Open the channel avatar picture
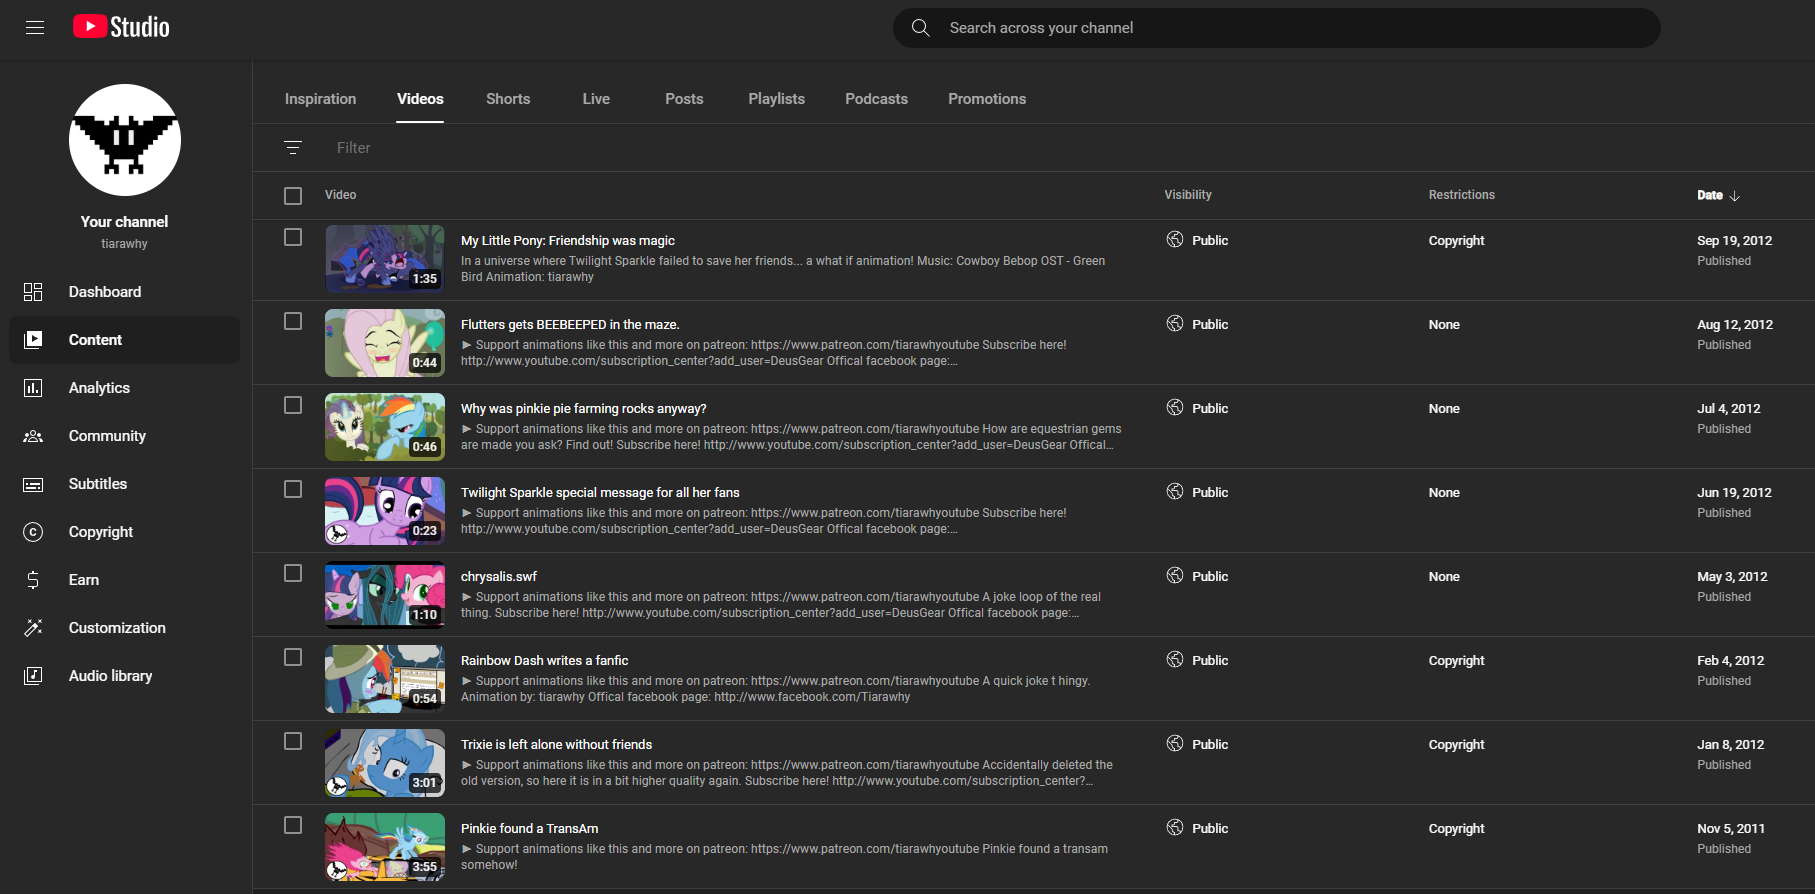 pyautogui.click(x=125, y=140)
